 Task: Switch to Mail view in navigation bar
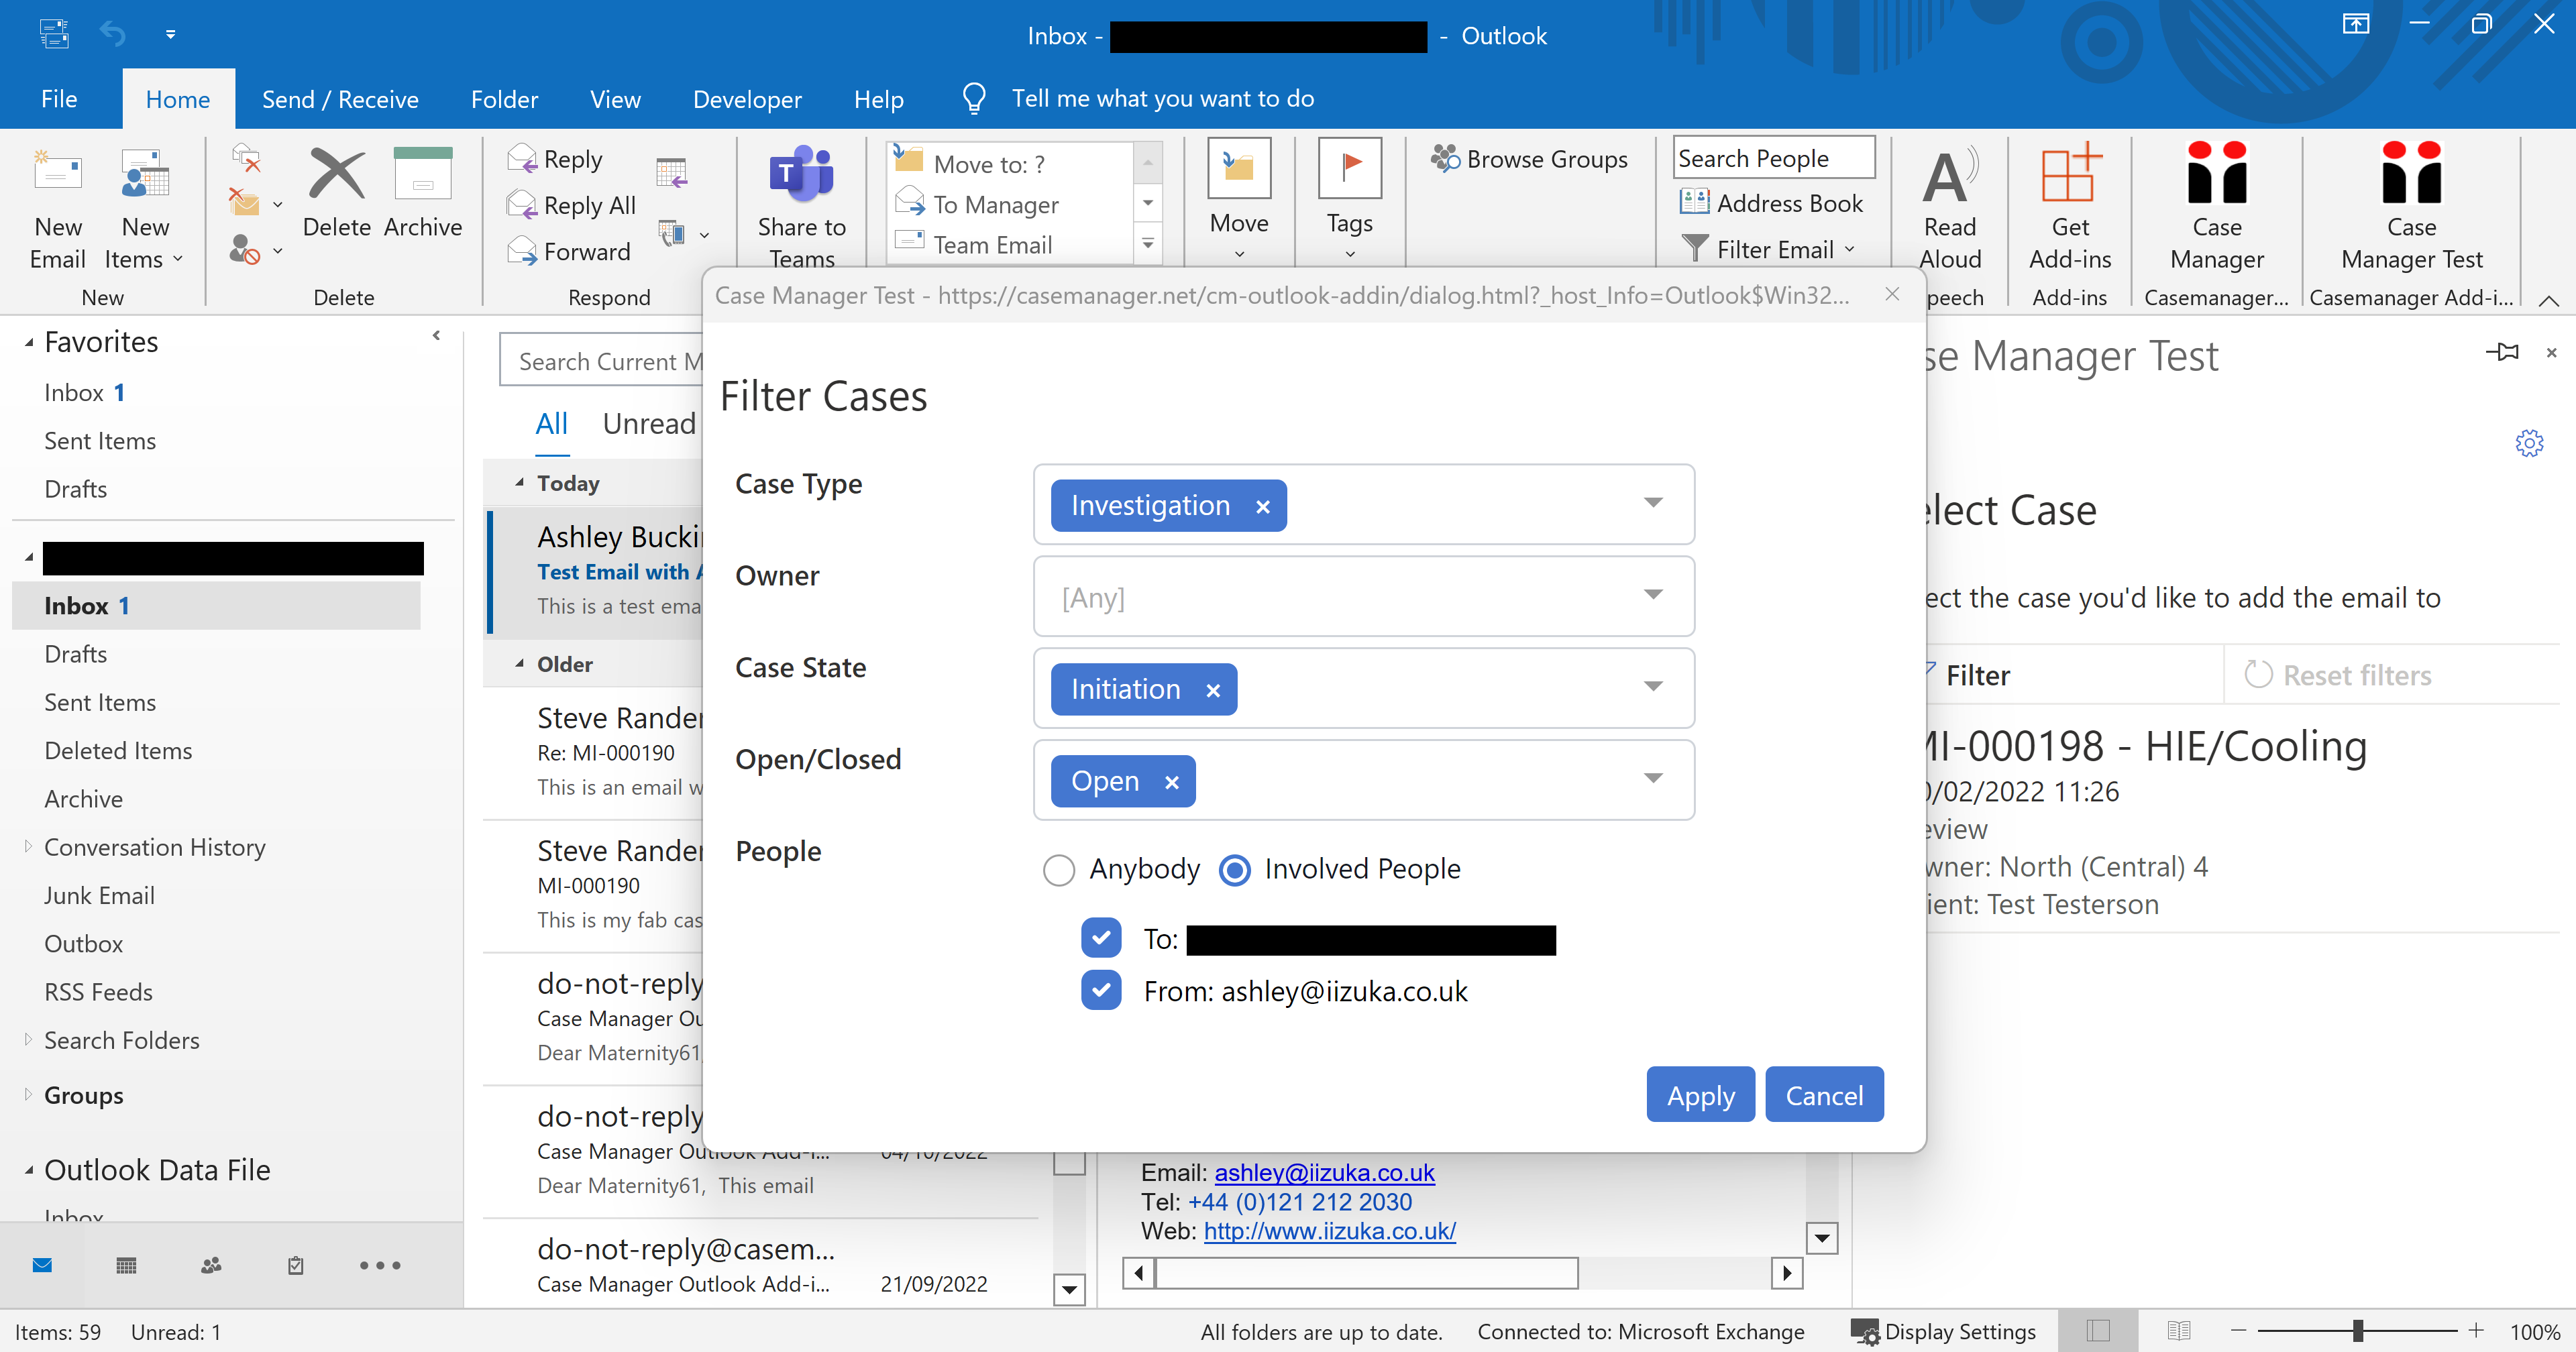pyautogui.click(x=42, y=1265)
